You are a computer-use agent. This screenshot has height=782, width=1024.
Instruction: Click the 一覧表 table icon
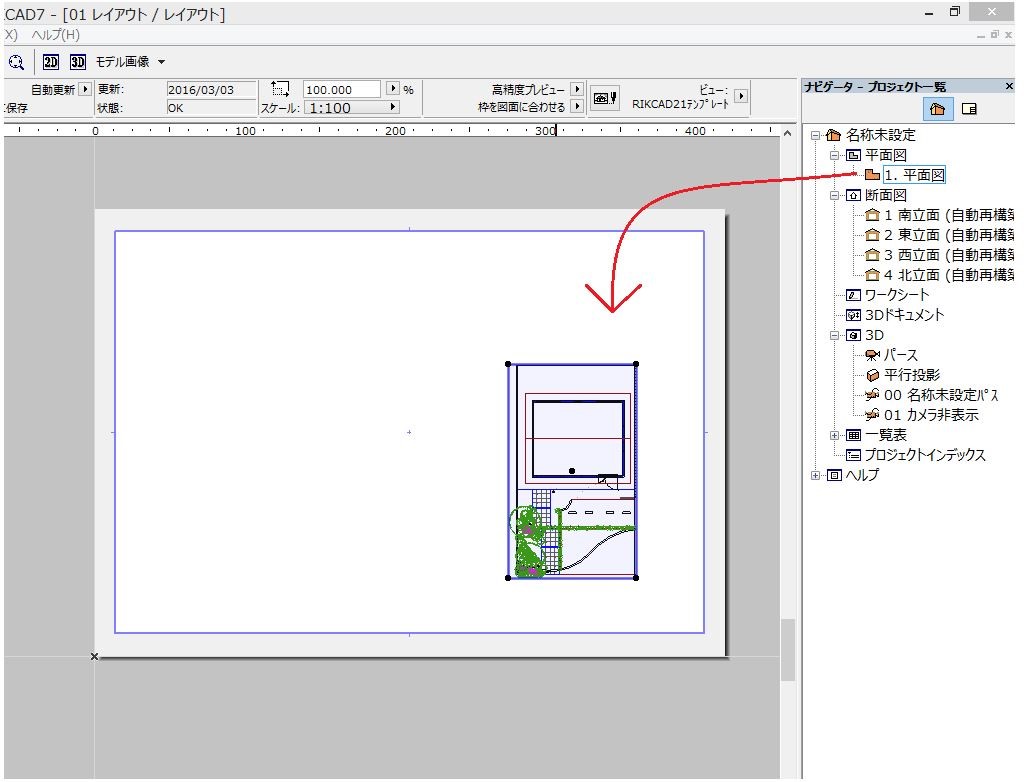click(853, 435)
